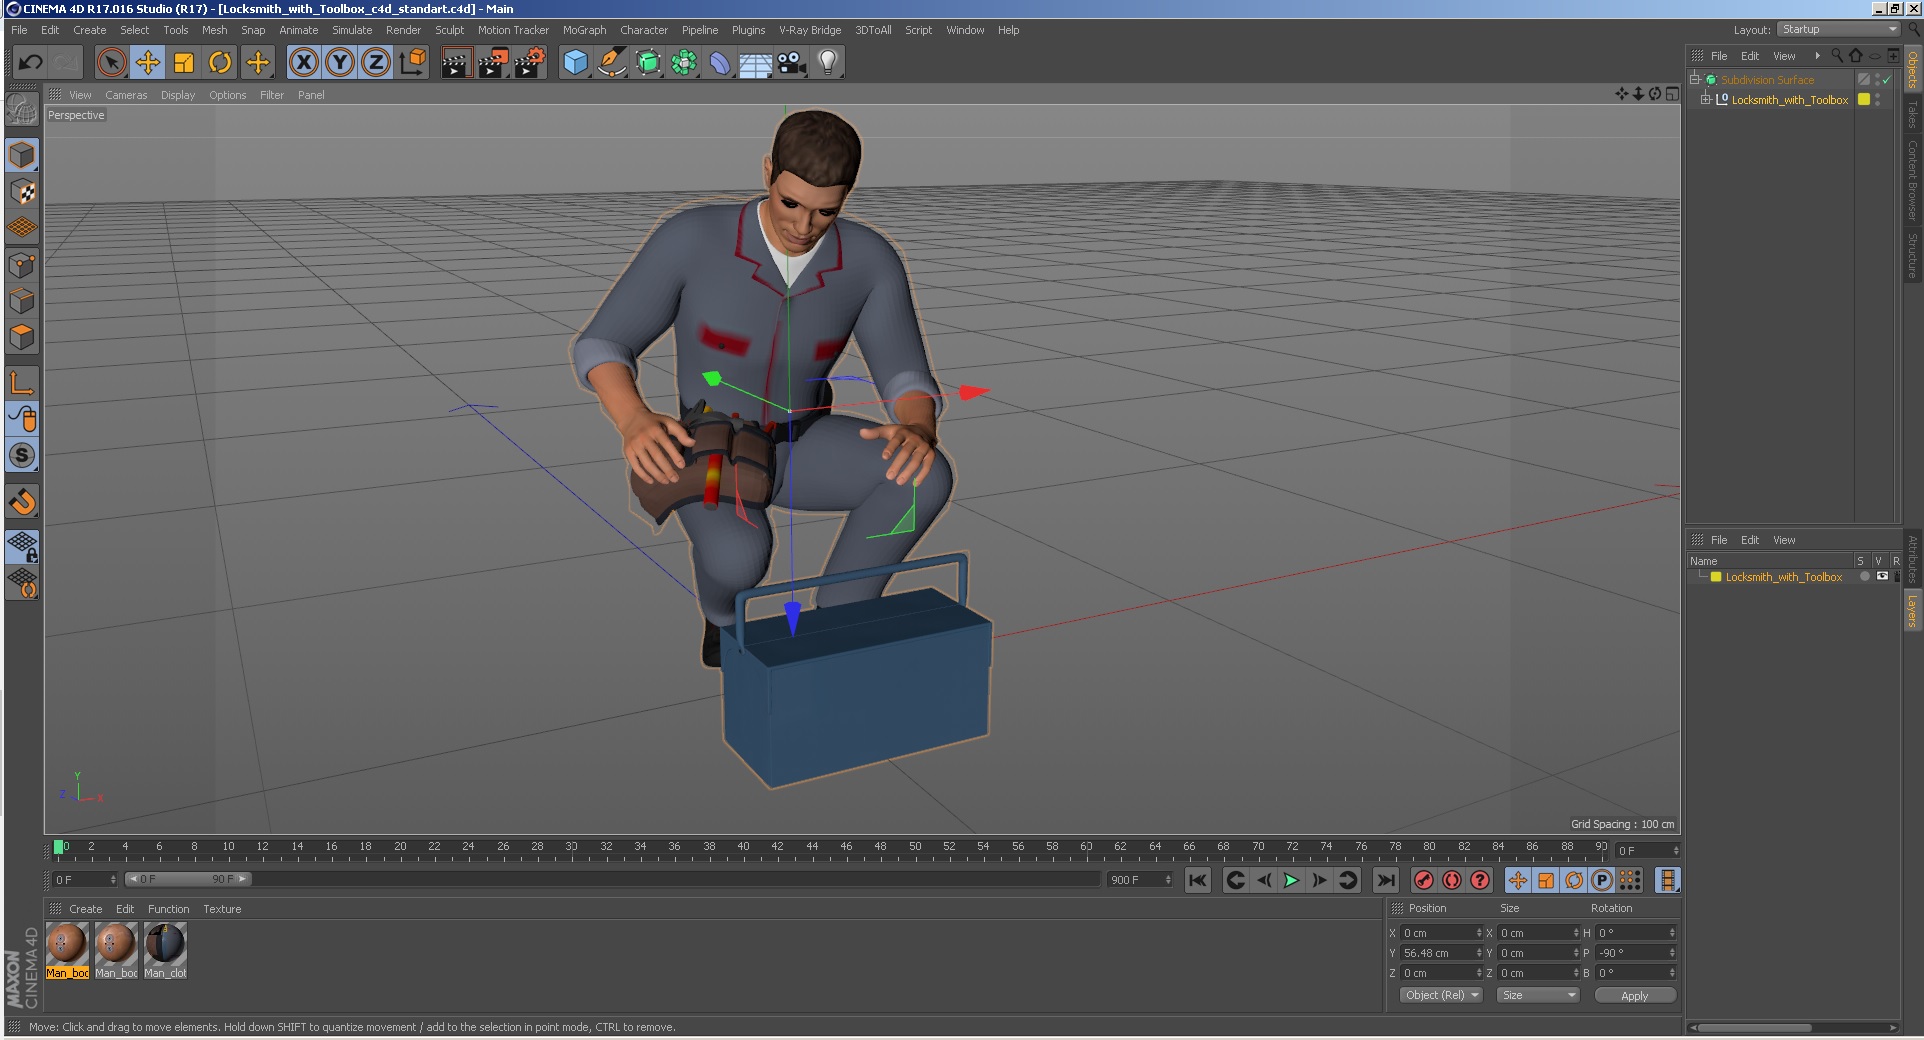Click yellow layer swatch of Locksmith_with_Toolbox object
Screen dimensions: 1924x1040
tap(1864, 99)
